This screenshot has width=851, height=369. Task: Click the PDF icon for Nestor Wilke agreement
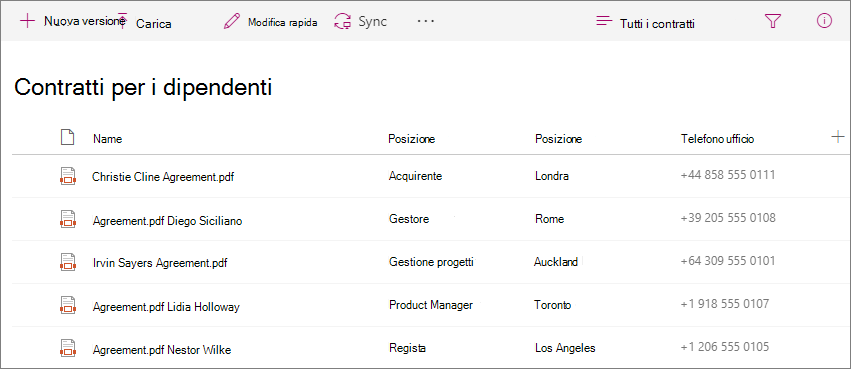[x=67, y=348]
